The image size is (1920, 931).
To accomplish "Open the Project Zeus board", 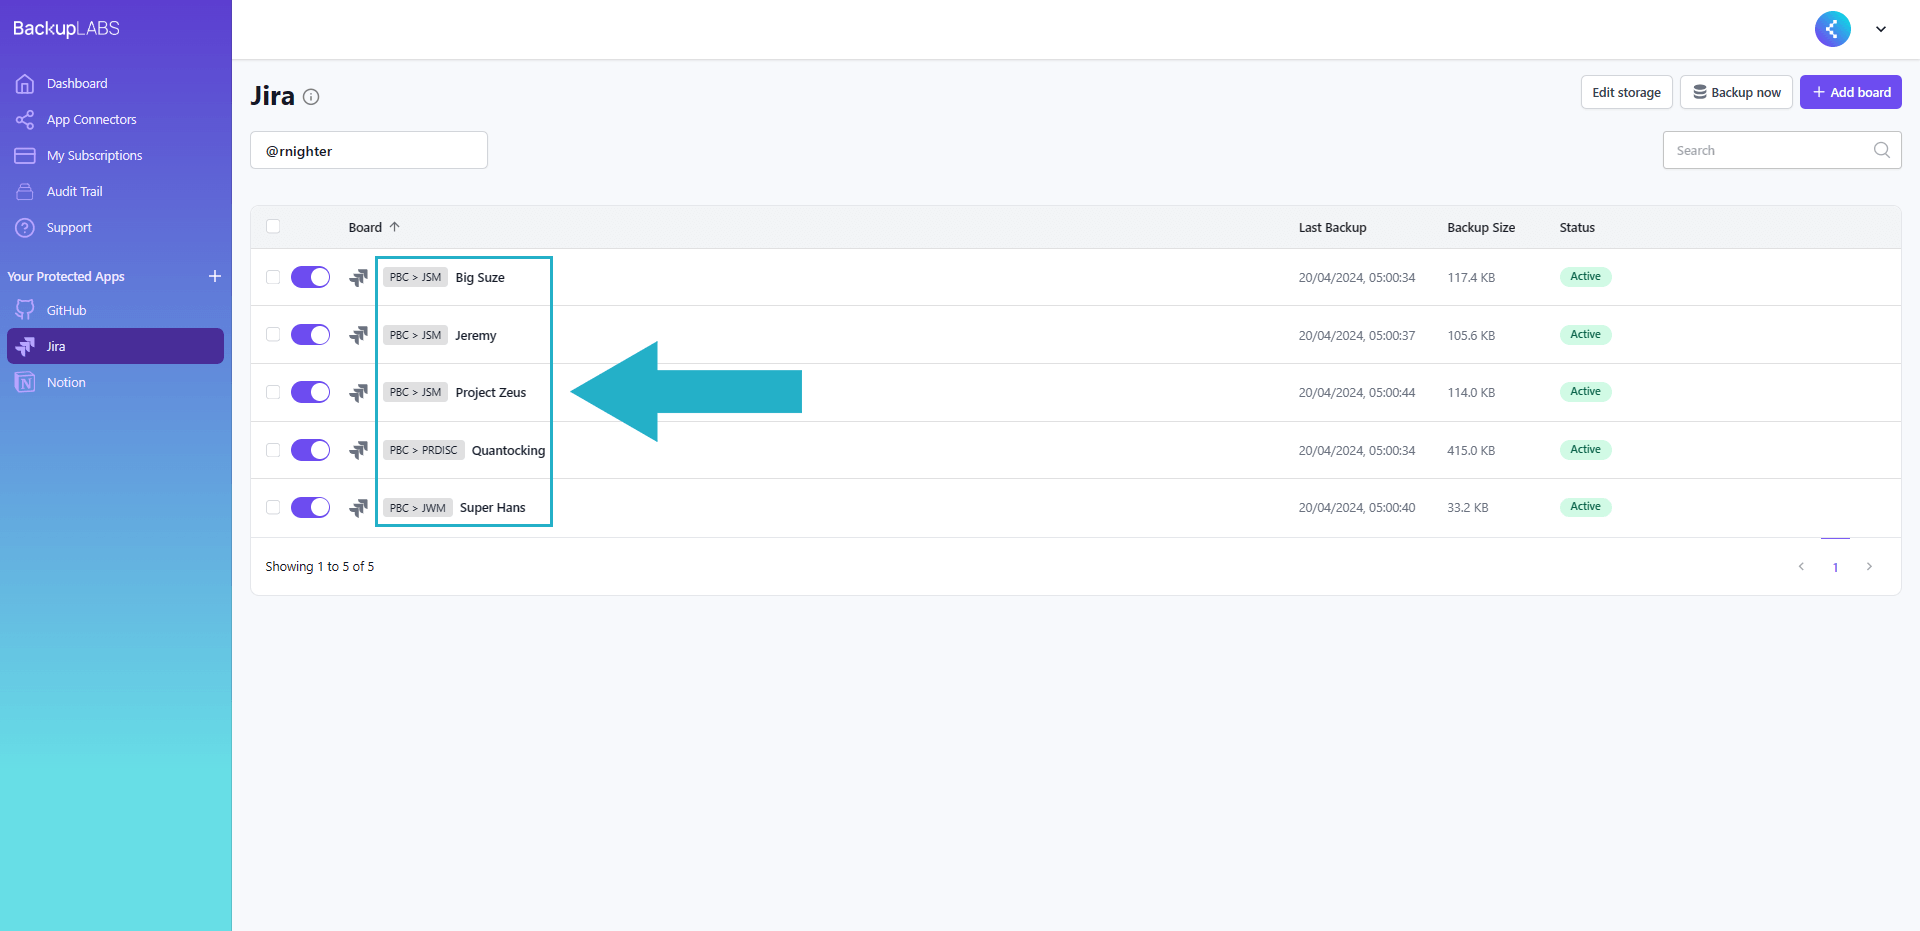I will (x=491, y=393).
